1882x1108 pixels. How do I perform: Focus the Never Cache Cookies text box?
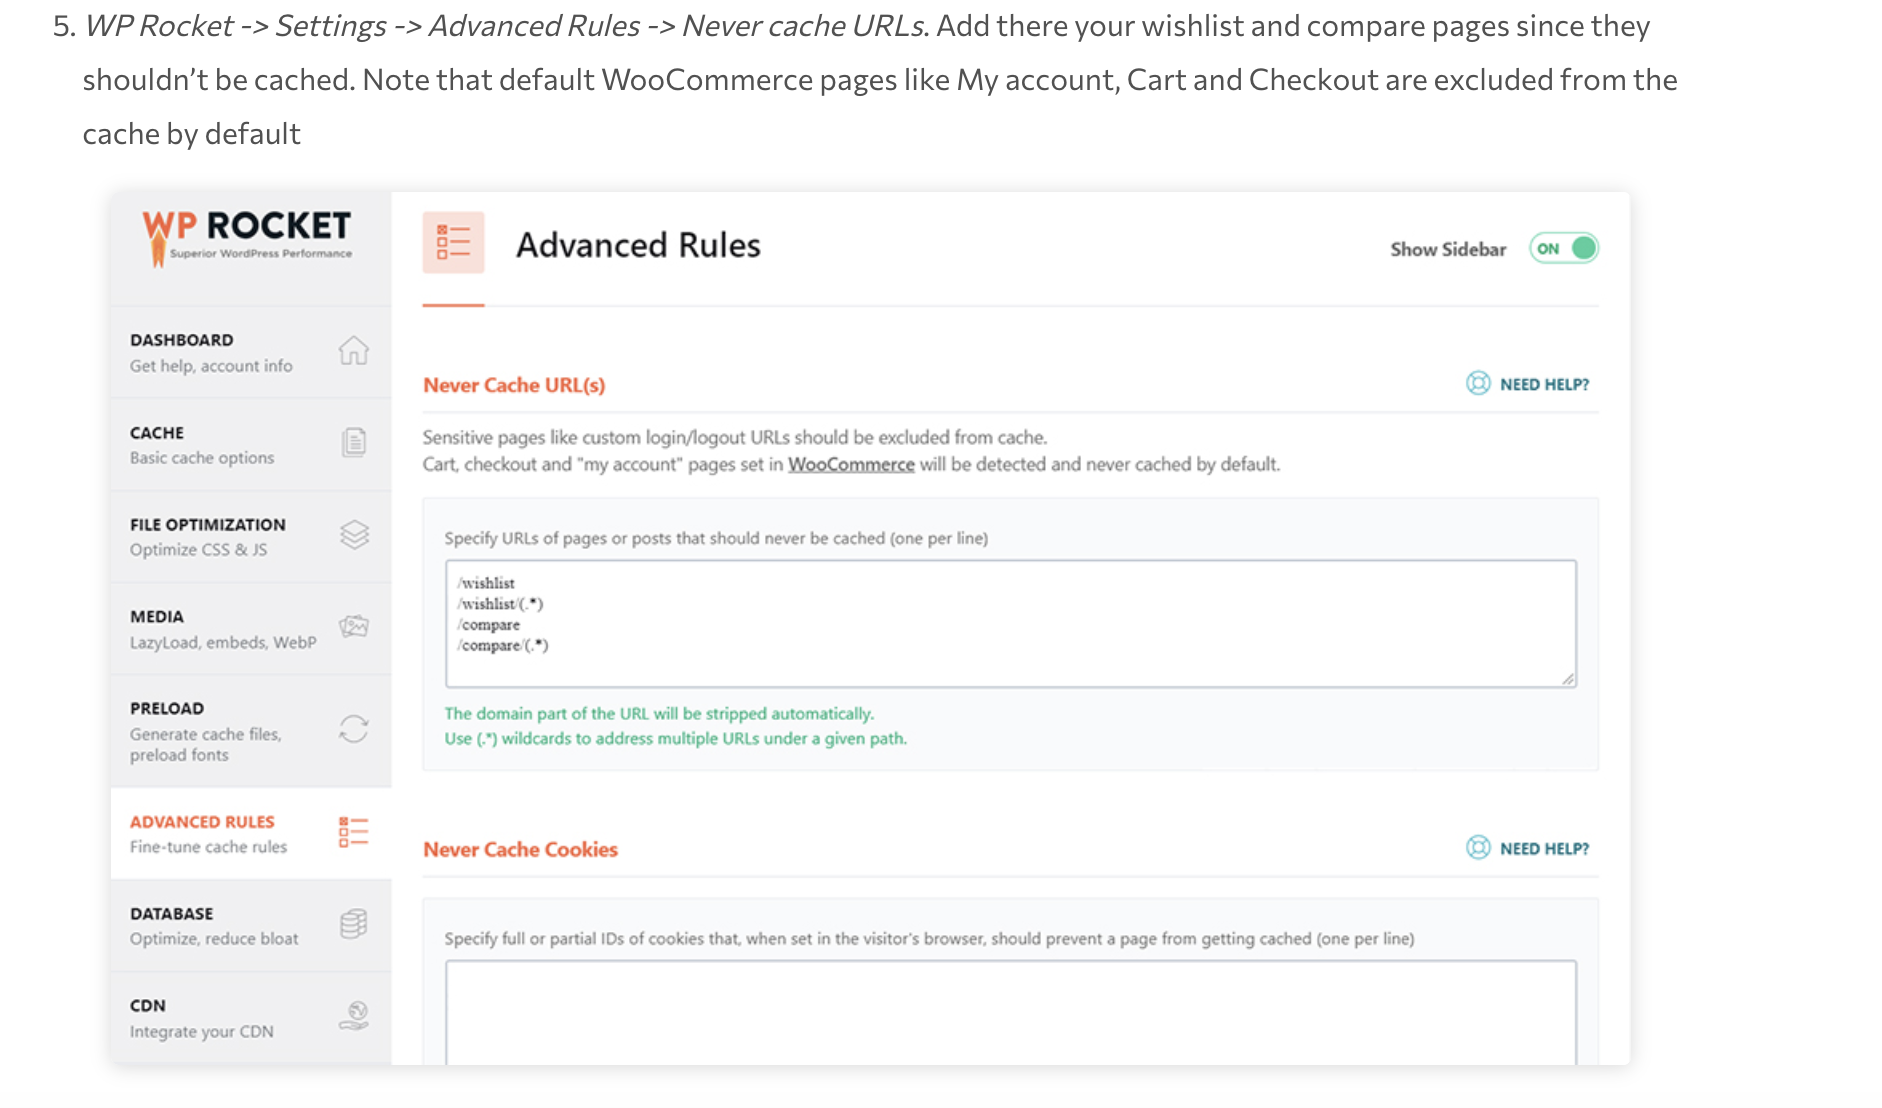[1011, 1012]
